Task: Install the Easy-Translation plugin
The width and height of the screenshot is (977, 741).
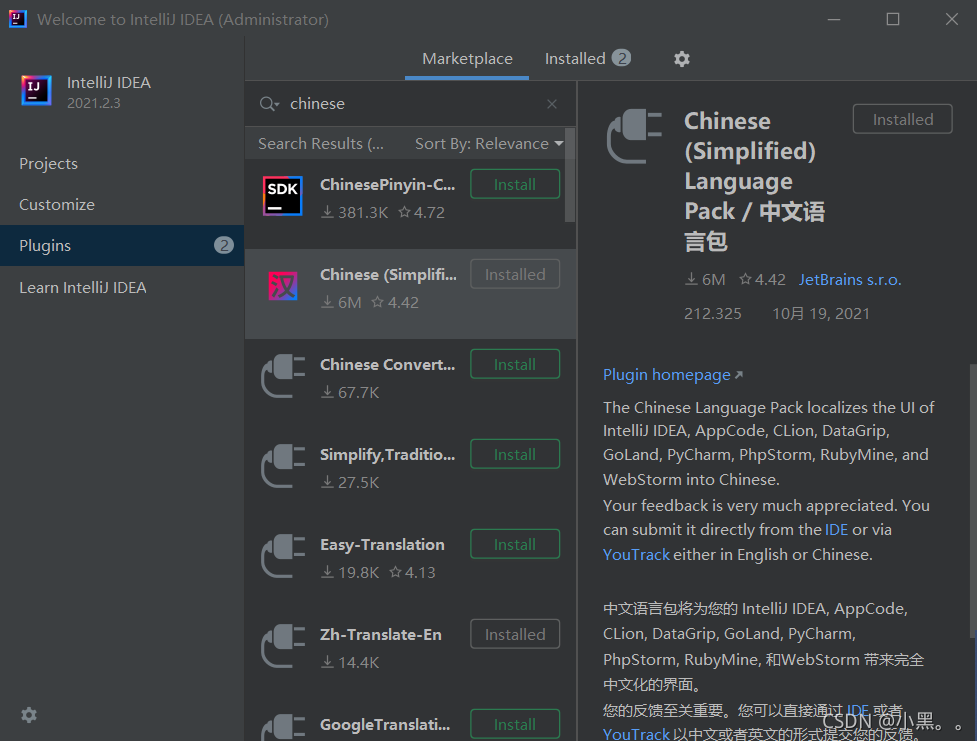Action: [x=515, y=544]
